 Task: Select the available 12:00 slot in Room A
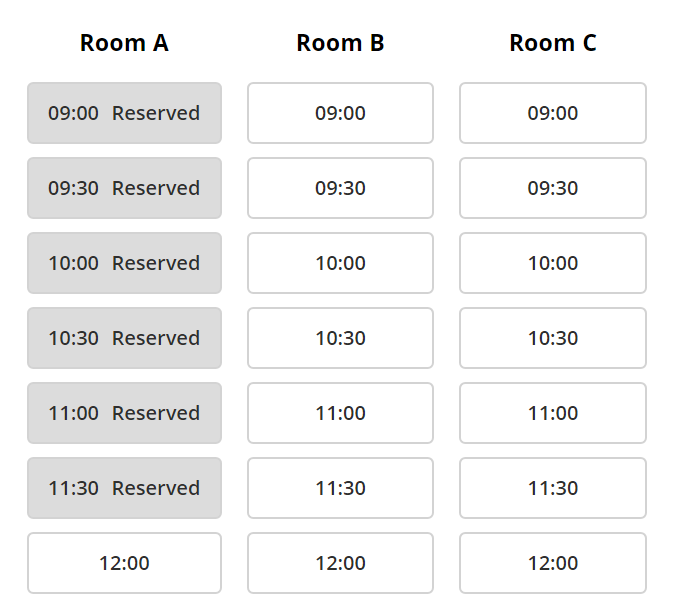coord(124,562)
